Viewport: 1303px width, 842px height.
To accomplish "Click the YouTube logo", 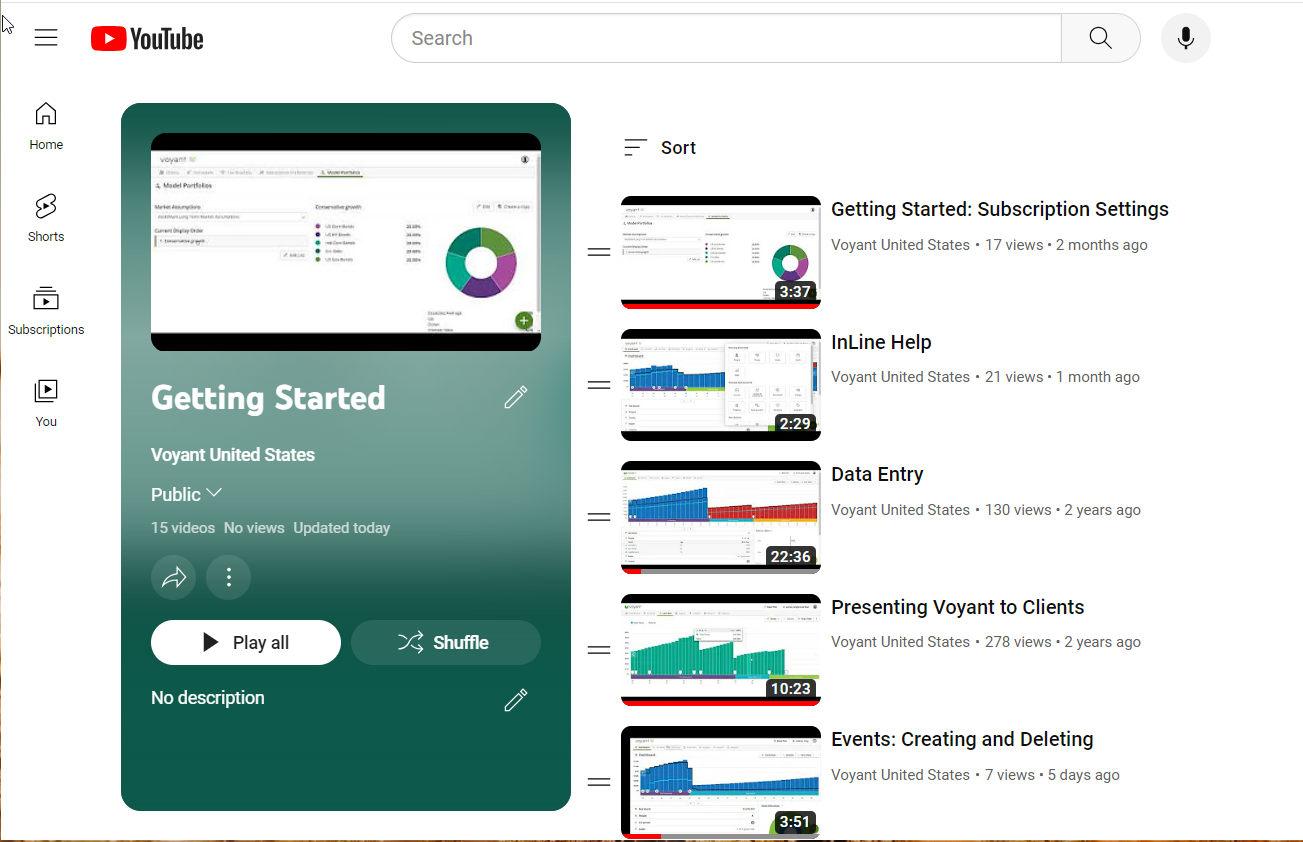I will [x=147, y=39].
